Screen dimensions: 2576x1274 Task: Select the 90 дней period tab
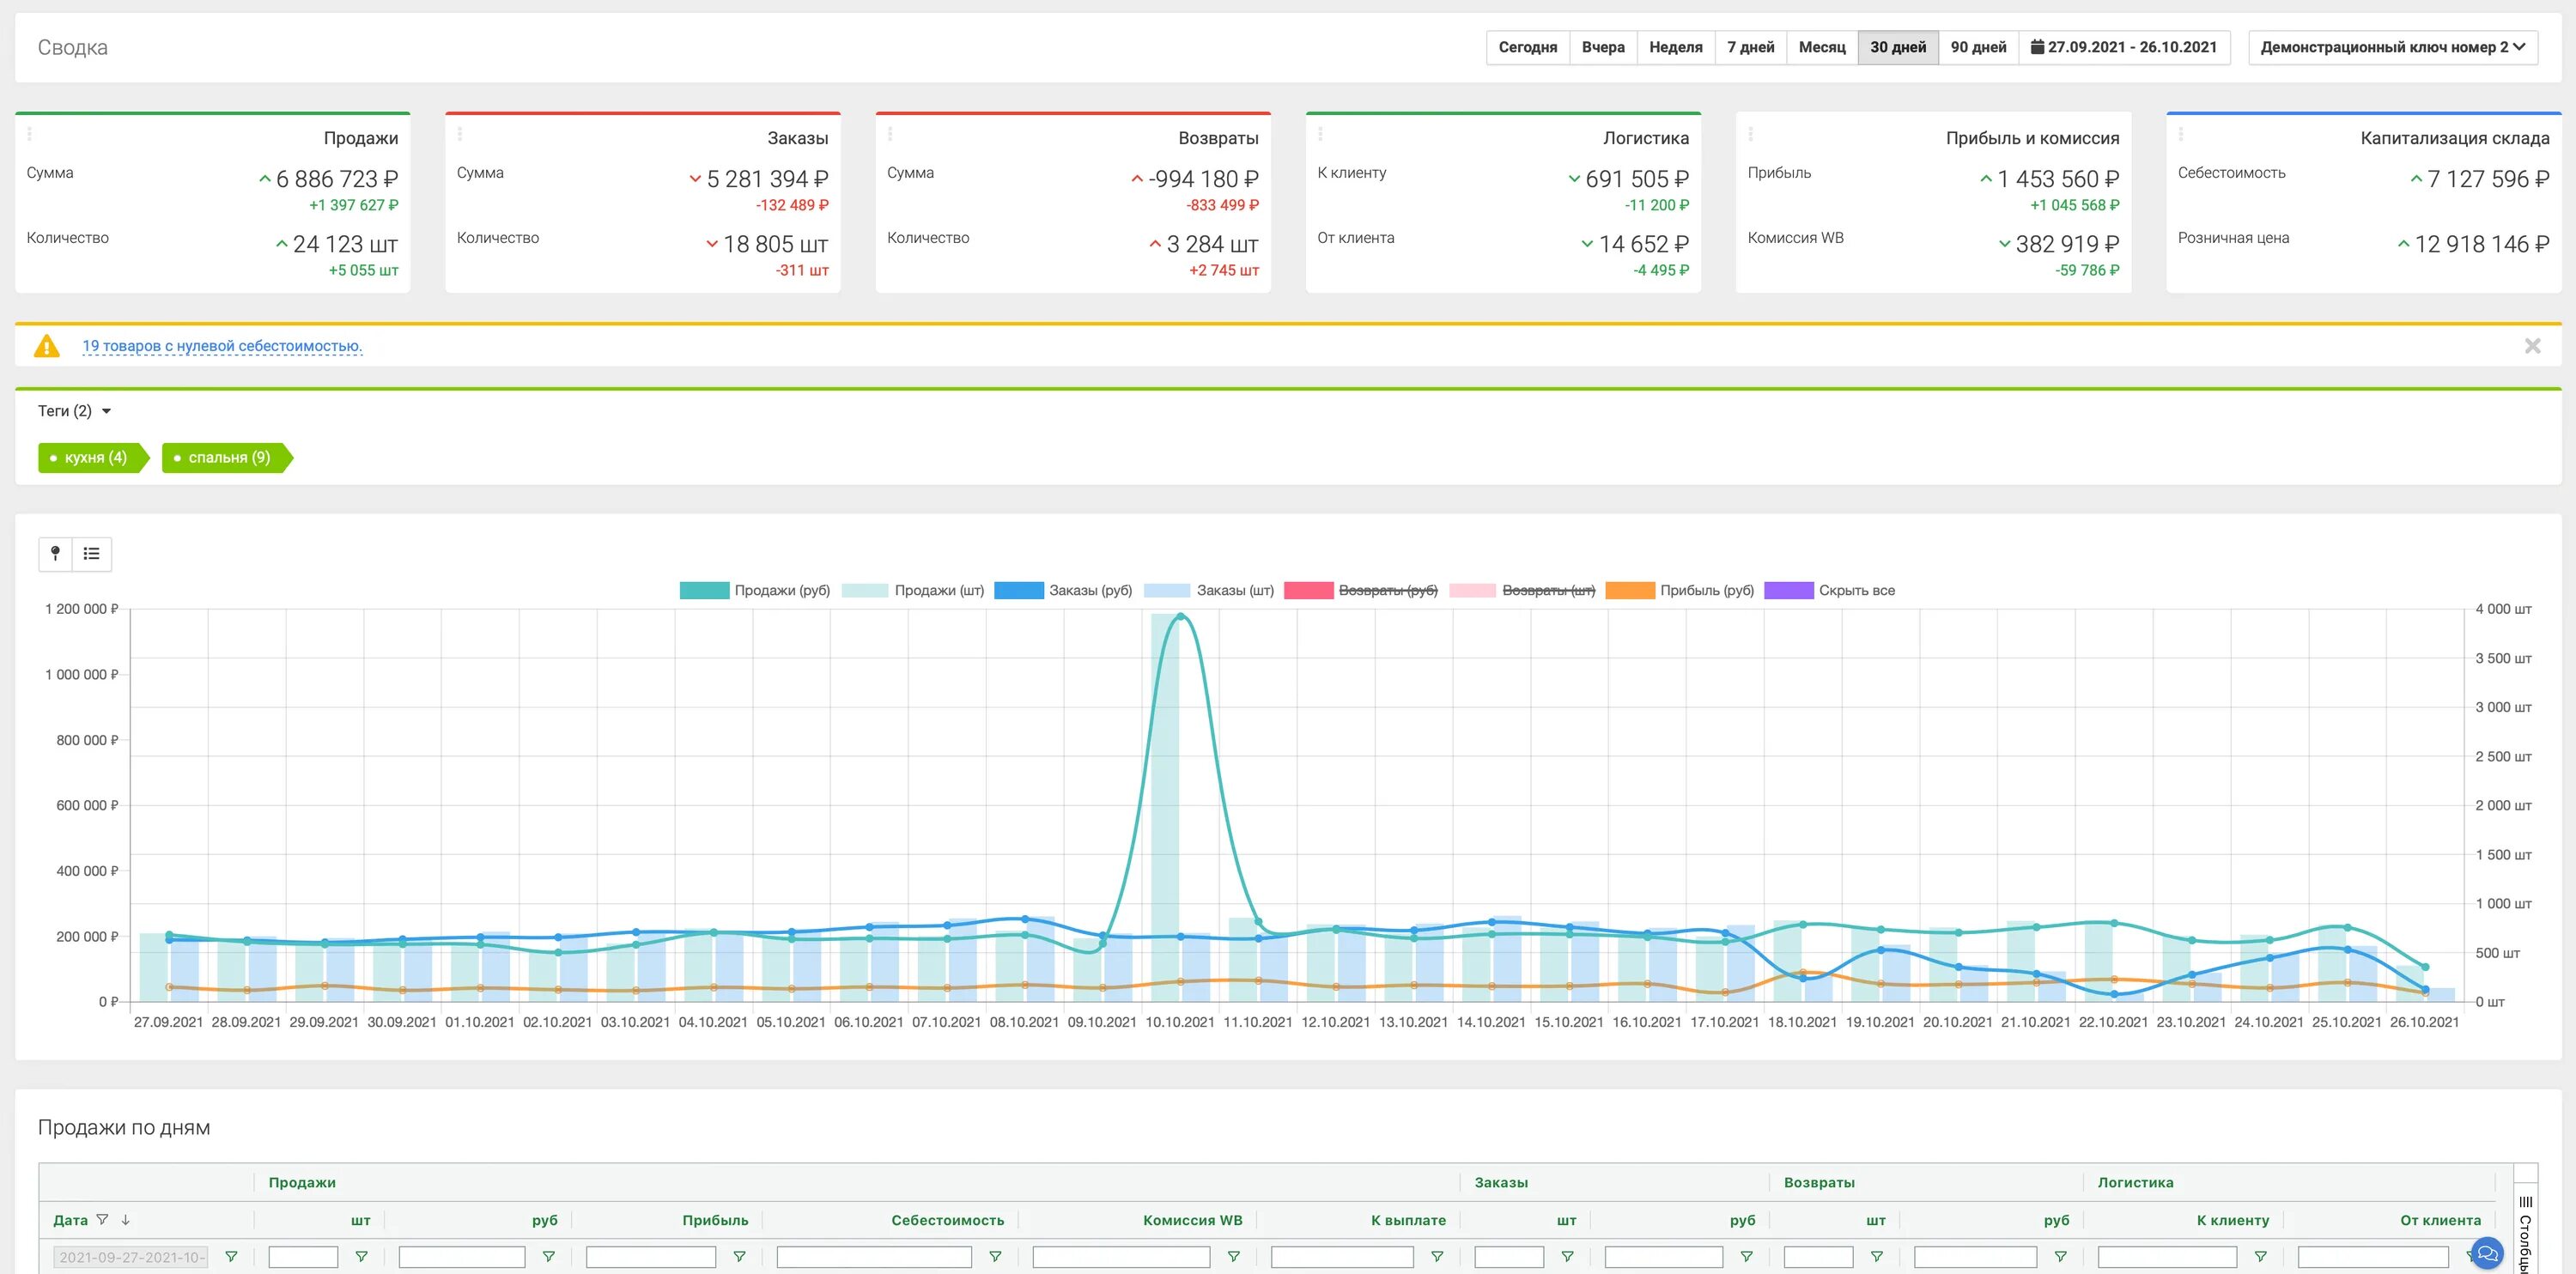click(1978, 47)
